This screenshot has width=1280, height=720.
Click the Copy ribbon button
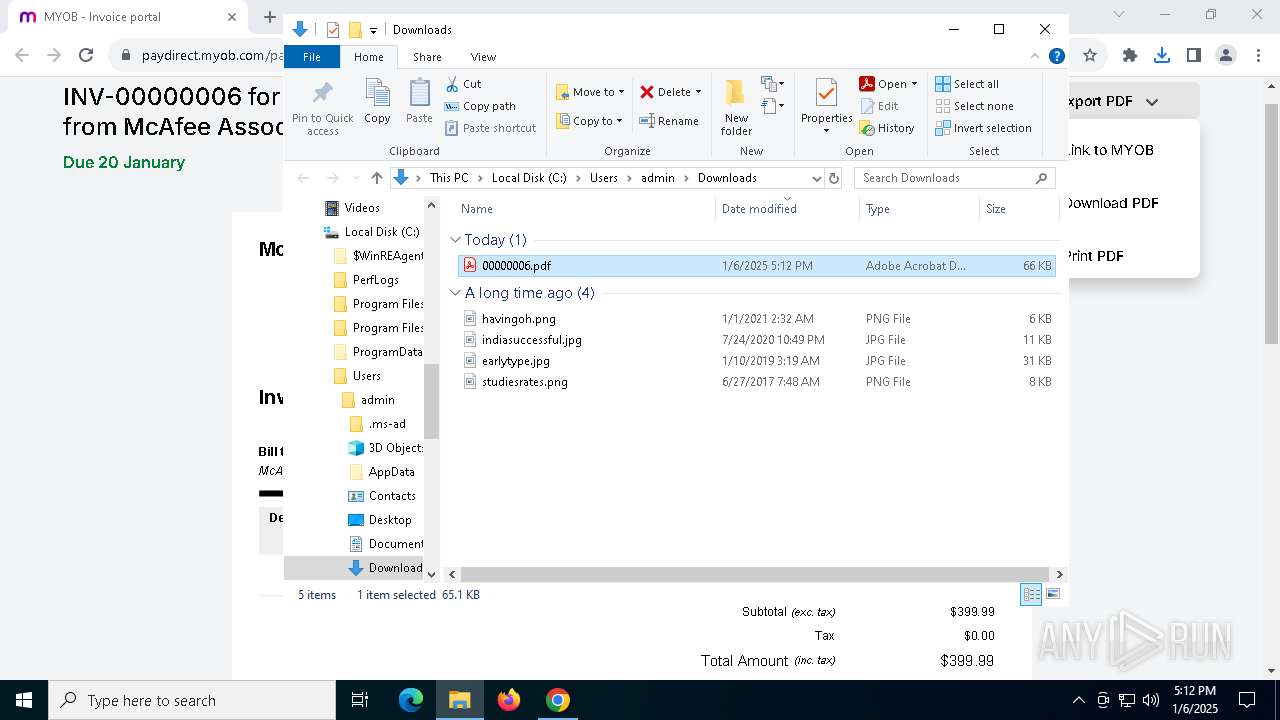(377, 102)
